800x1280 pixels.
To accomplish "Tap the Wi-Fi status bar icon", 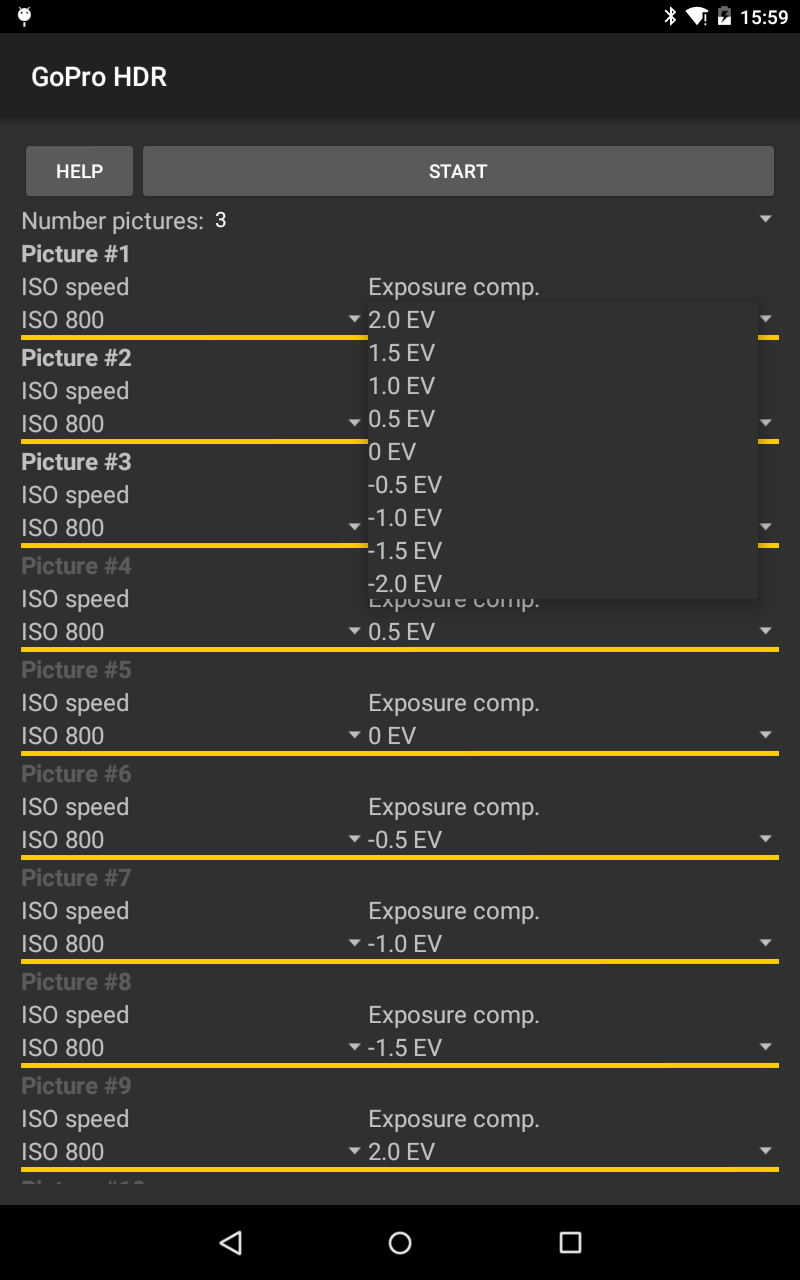I will tap(697, 17).
